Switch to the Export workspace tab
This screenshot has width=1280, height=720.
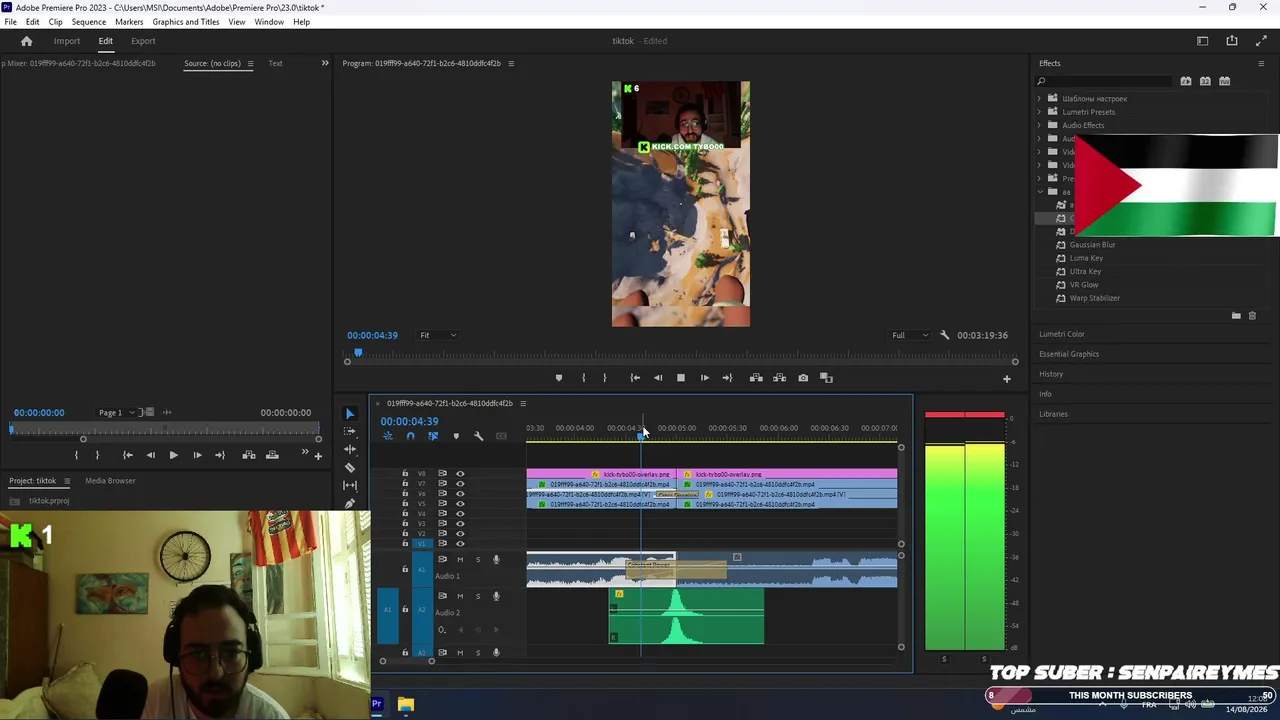coord(143,41)
